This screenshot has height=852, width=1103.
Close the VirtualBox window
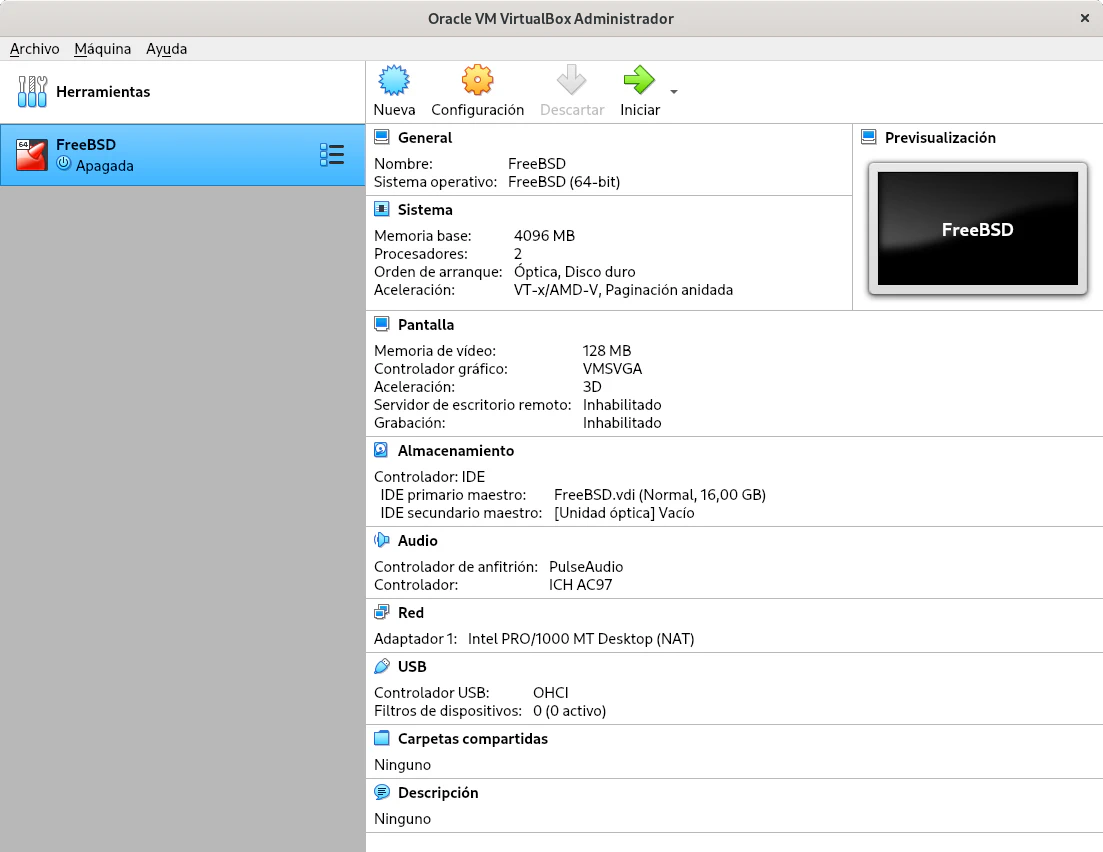(1085, 18)
